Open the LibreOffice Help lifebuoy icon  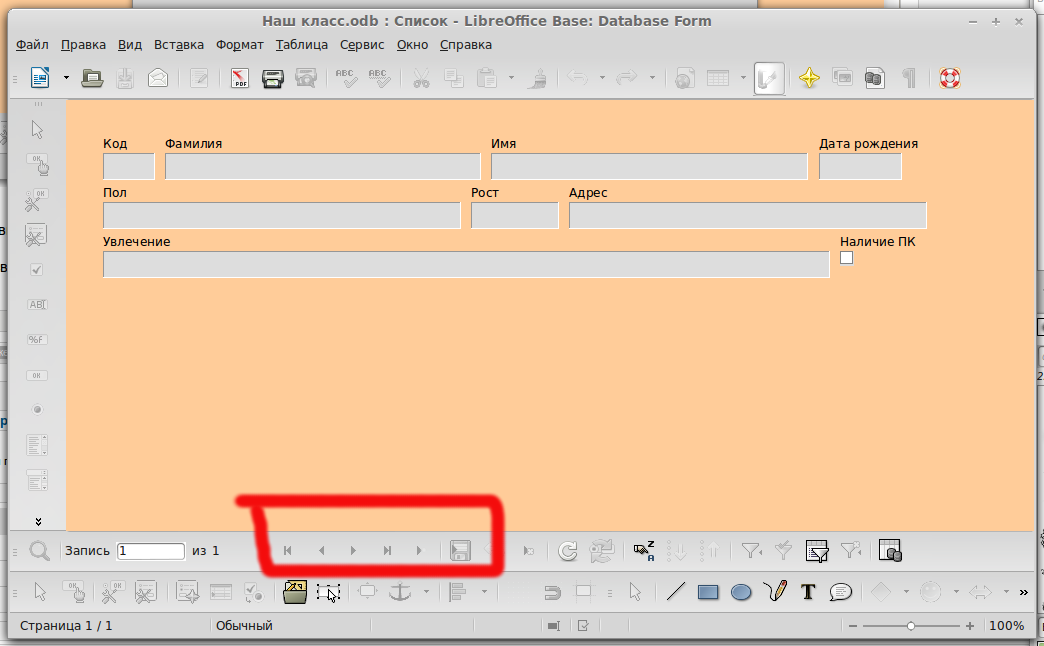pos(949,78)
